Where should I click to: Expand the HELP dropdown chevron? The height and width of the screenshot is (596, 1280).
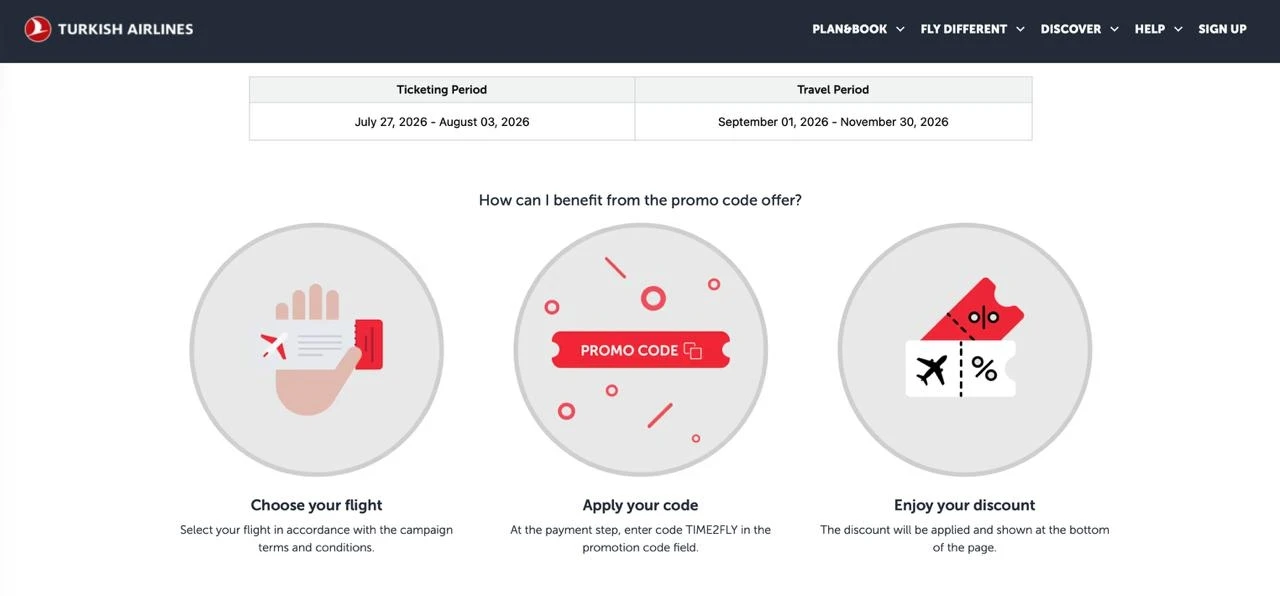click(x=1178, y=29)
